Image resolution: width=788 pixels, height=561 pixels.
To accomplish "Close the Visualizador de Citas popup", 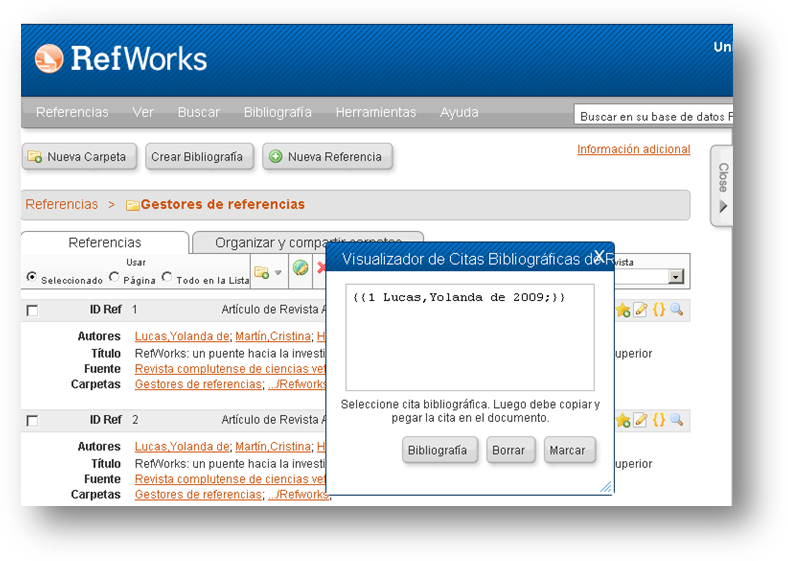I will click(x=599, y=255).
